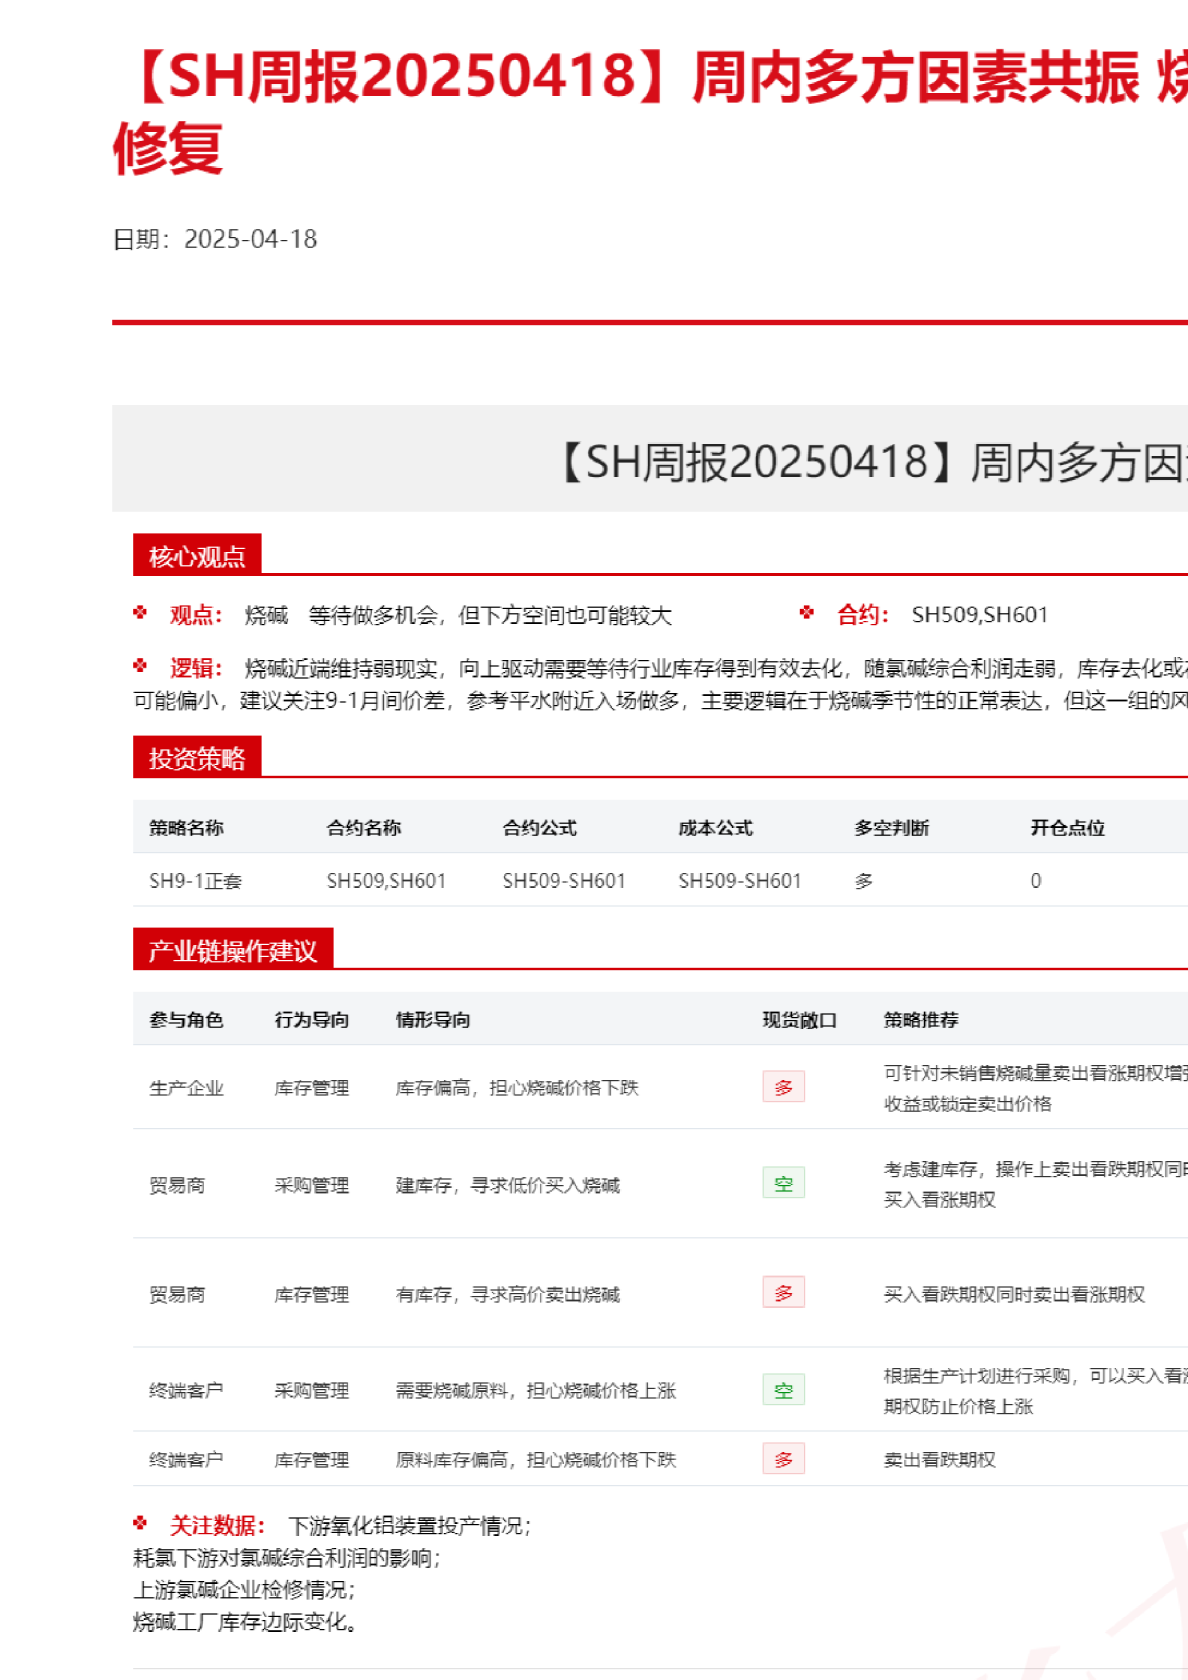Click the red bullet icon before 逻辑

(140, 666)
